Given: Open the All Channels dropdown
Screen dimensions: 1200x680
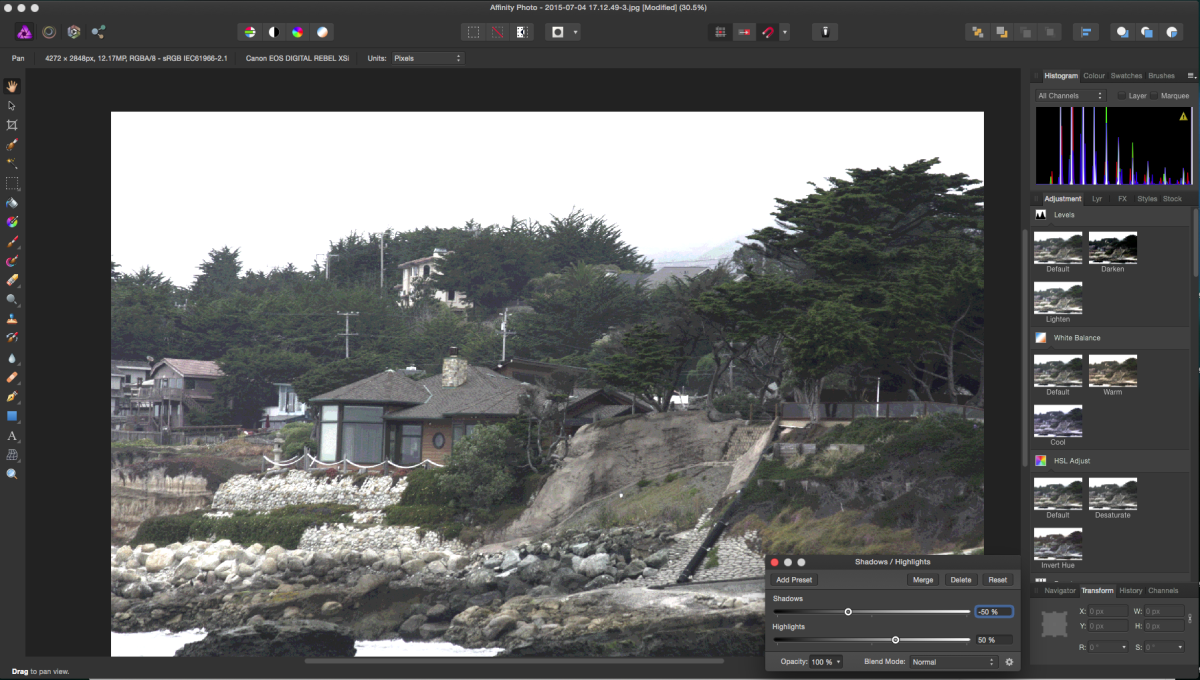Looking at the screenshot, I should point(1070,96).
